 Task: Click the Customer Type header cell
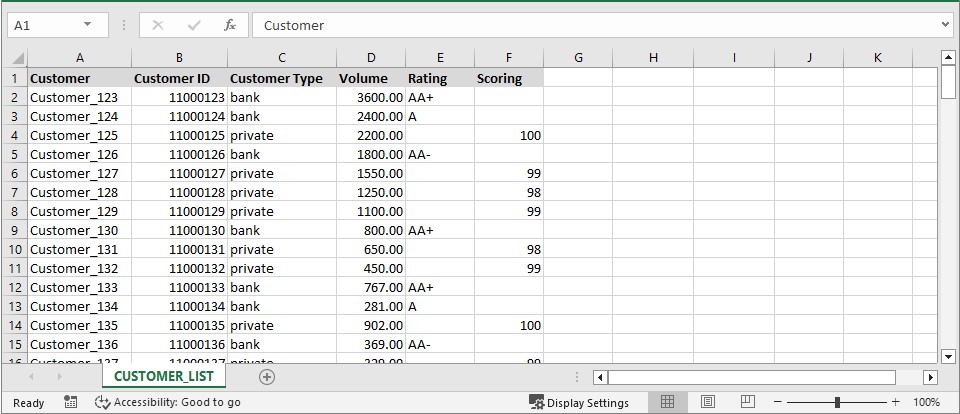(282, 78)
